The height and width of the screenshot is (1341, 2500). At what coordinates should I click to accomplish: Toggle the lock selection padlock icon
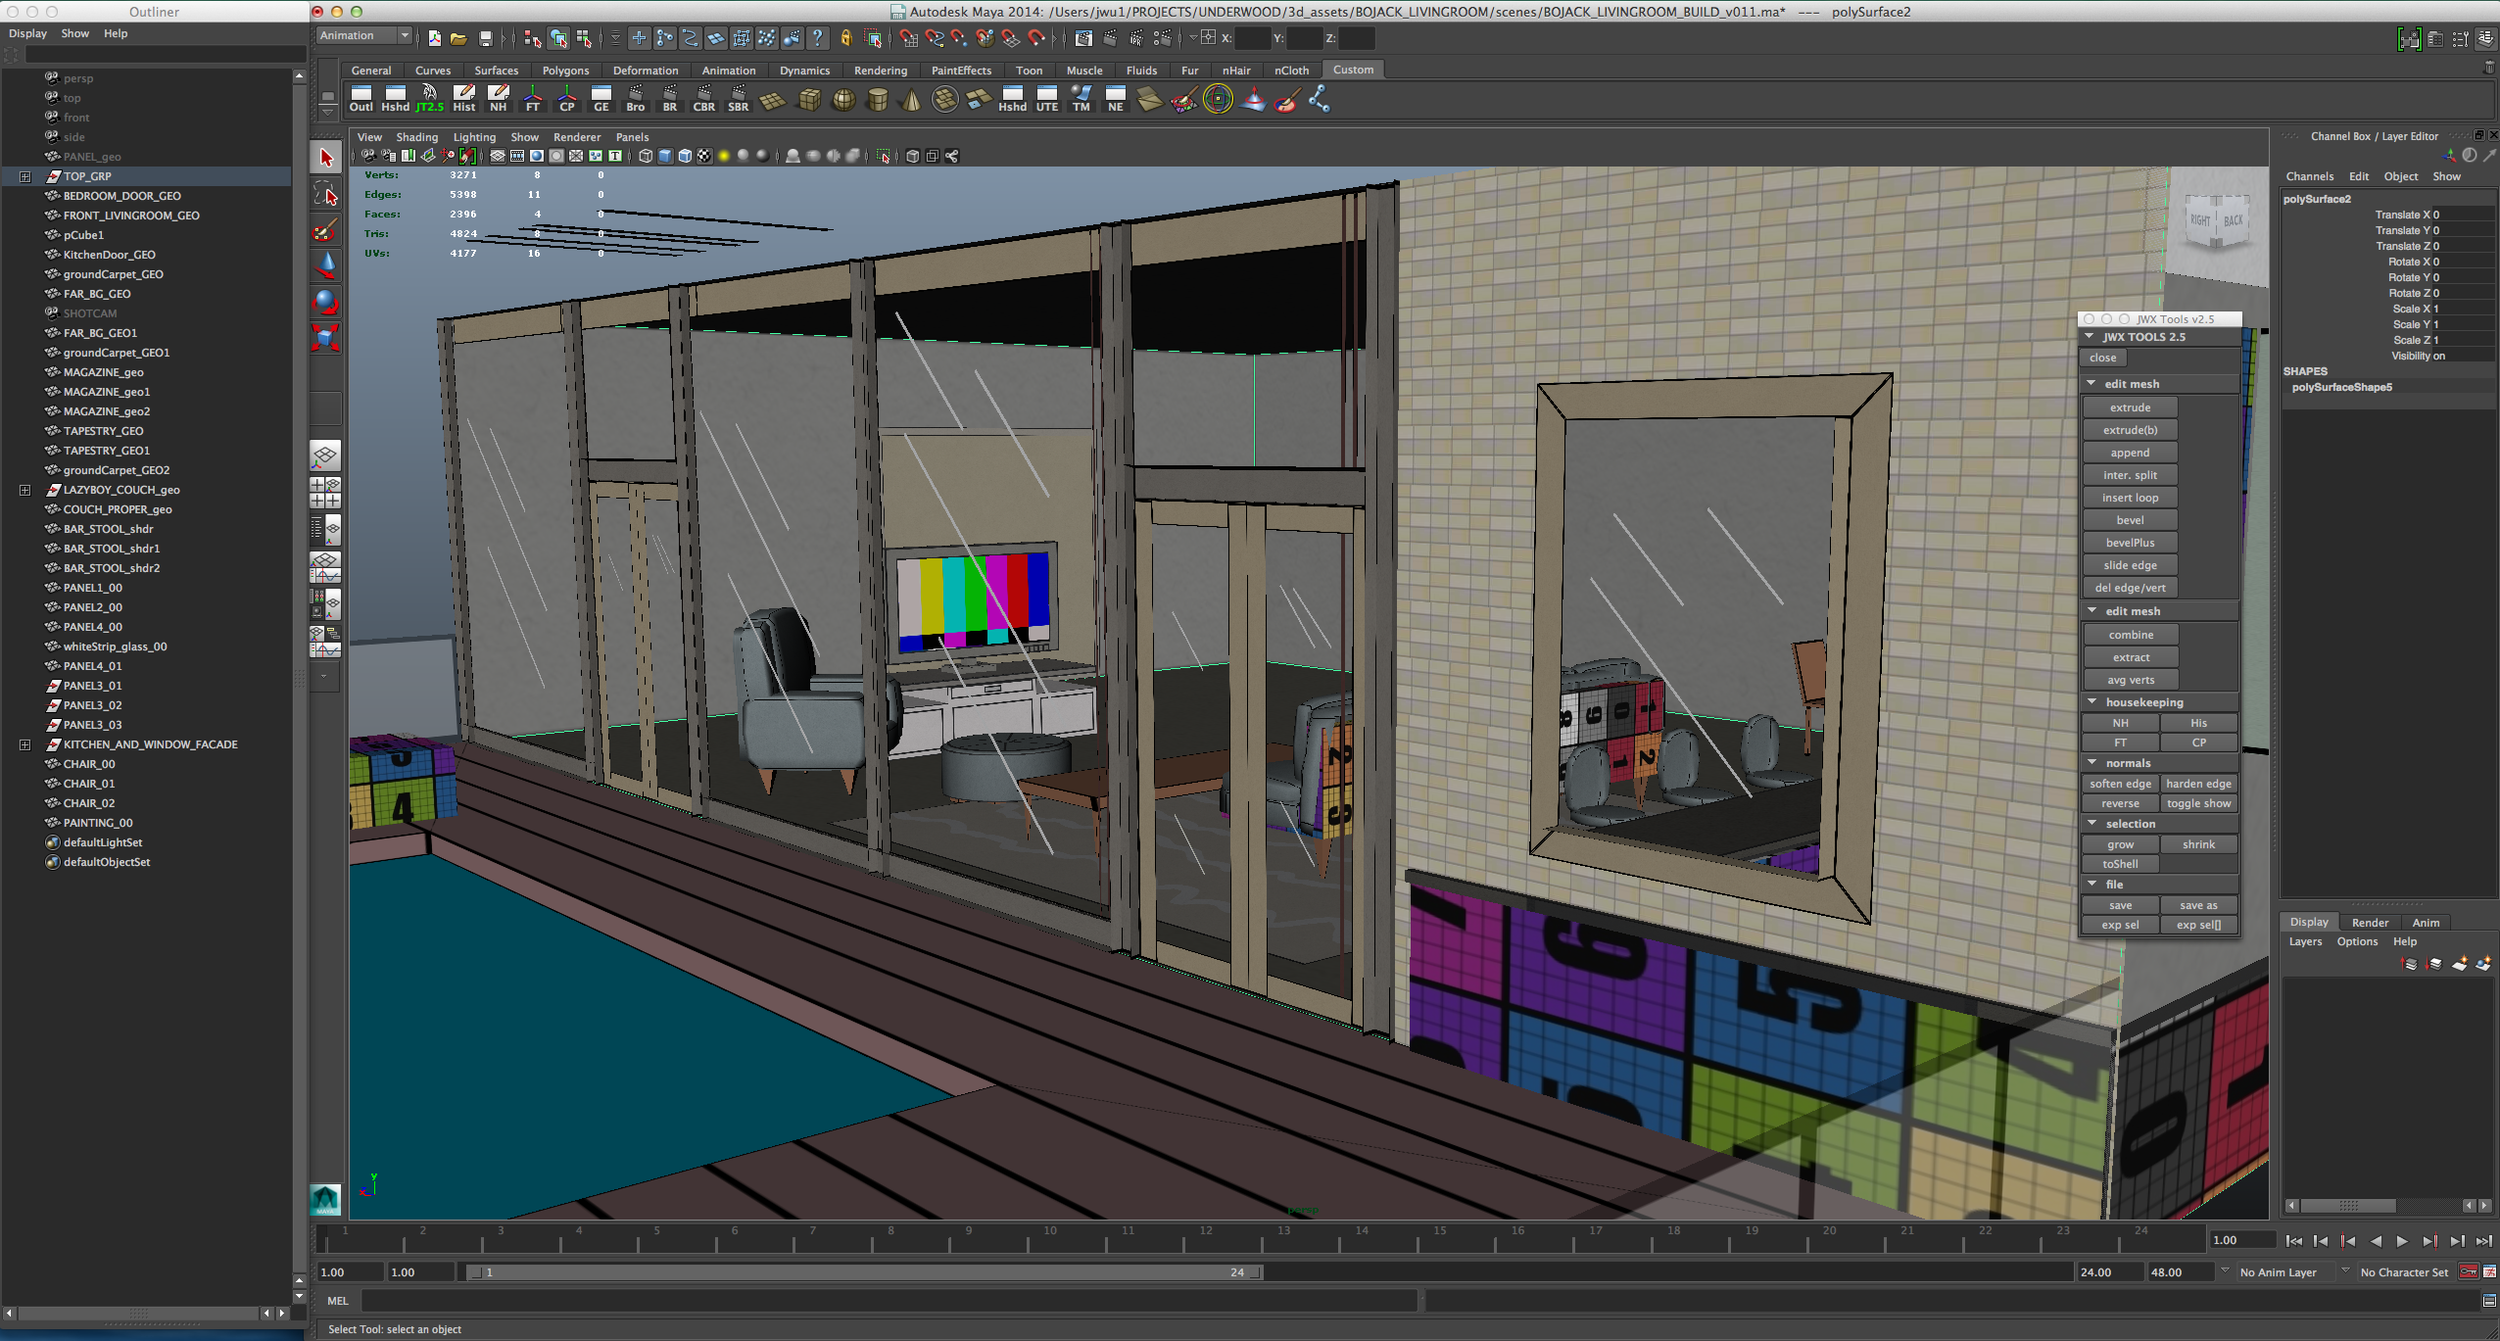click(x=846, y=38)
